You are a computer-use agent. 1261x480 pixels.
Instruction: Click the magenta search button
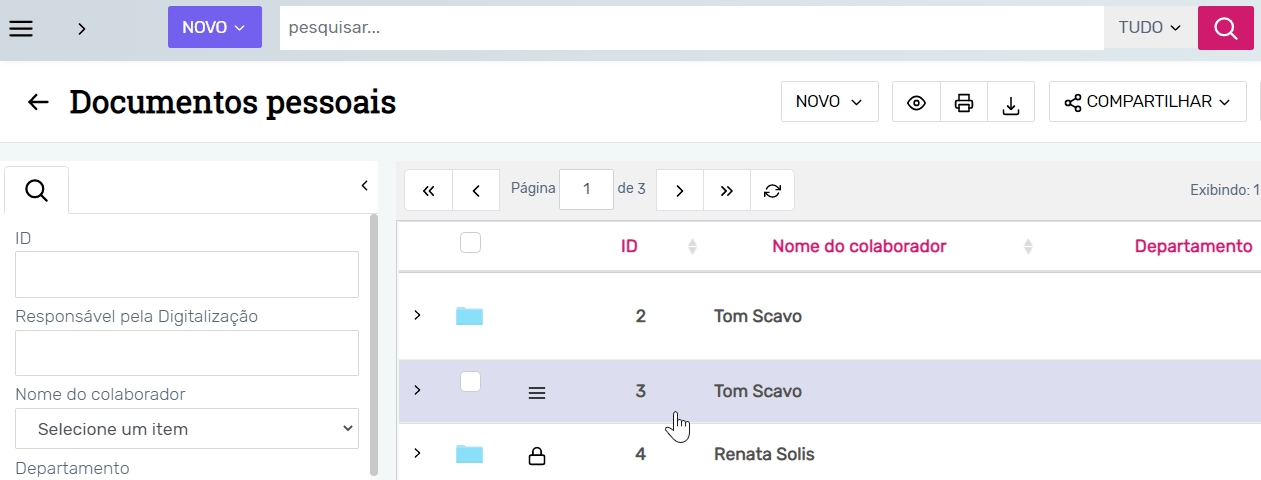pos(1225,28)
